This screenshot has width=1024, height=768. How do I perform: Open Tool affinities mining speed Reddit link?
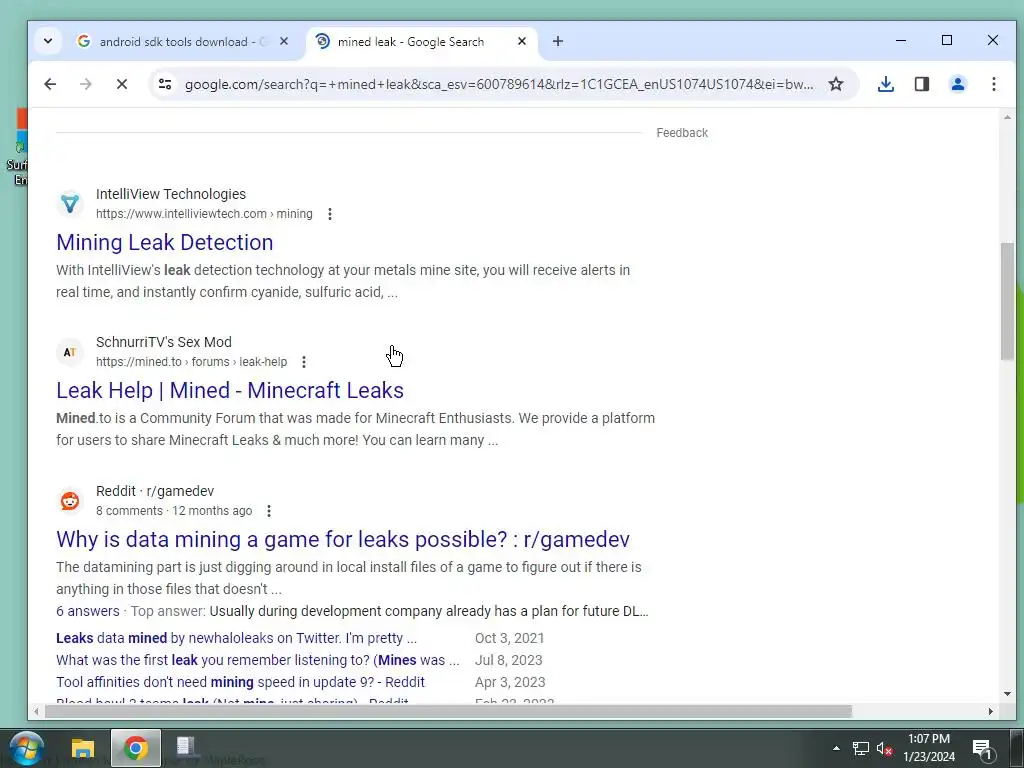tap(240, 682)
